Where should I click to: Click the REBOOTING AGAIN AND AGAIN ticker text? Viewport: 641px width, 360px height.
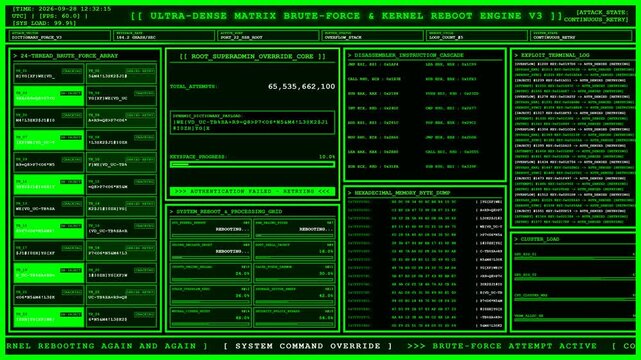117,346
